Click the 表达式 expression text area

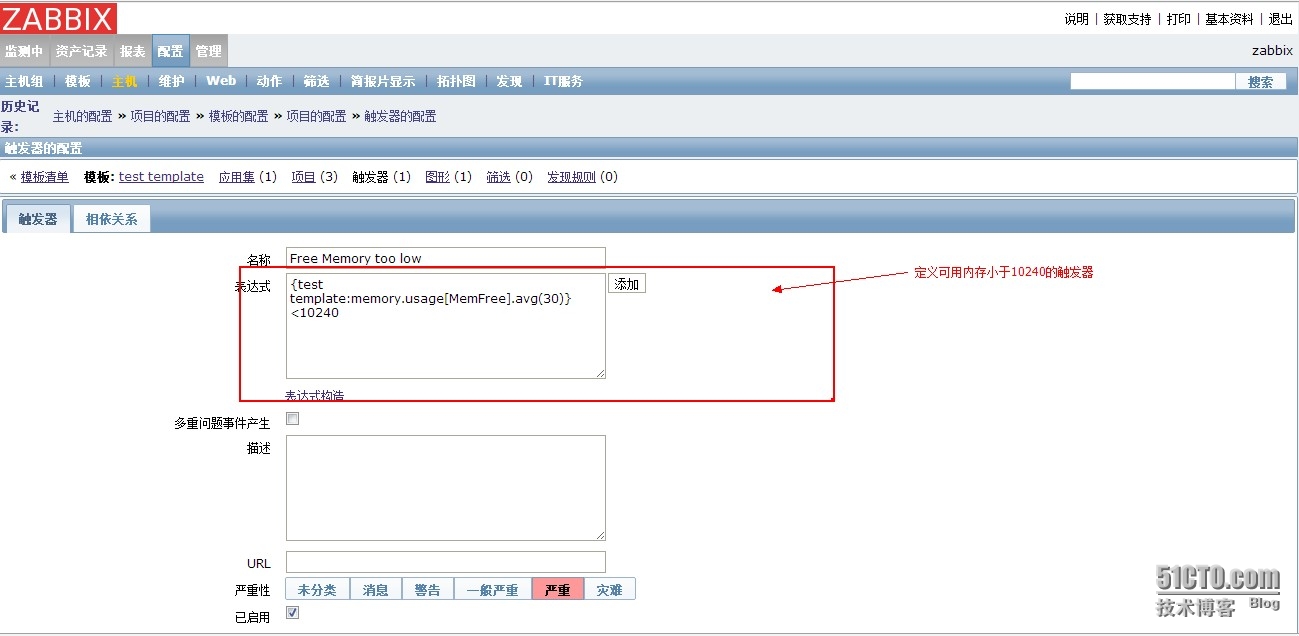(x=446, y=326)
